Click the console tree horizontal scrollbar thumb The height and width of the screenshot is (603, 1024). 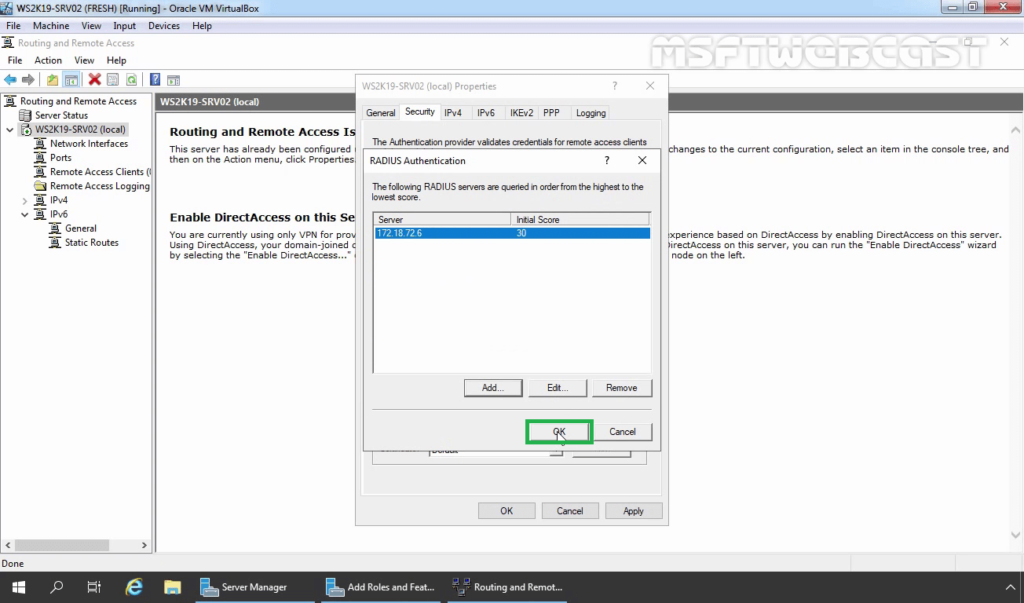pyautogui.click(x=62, y=545)
